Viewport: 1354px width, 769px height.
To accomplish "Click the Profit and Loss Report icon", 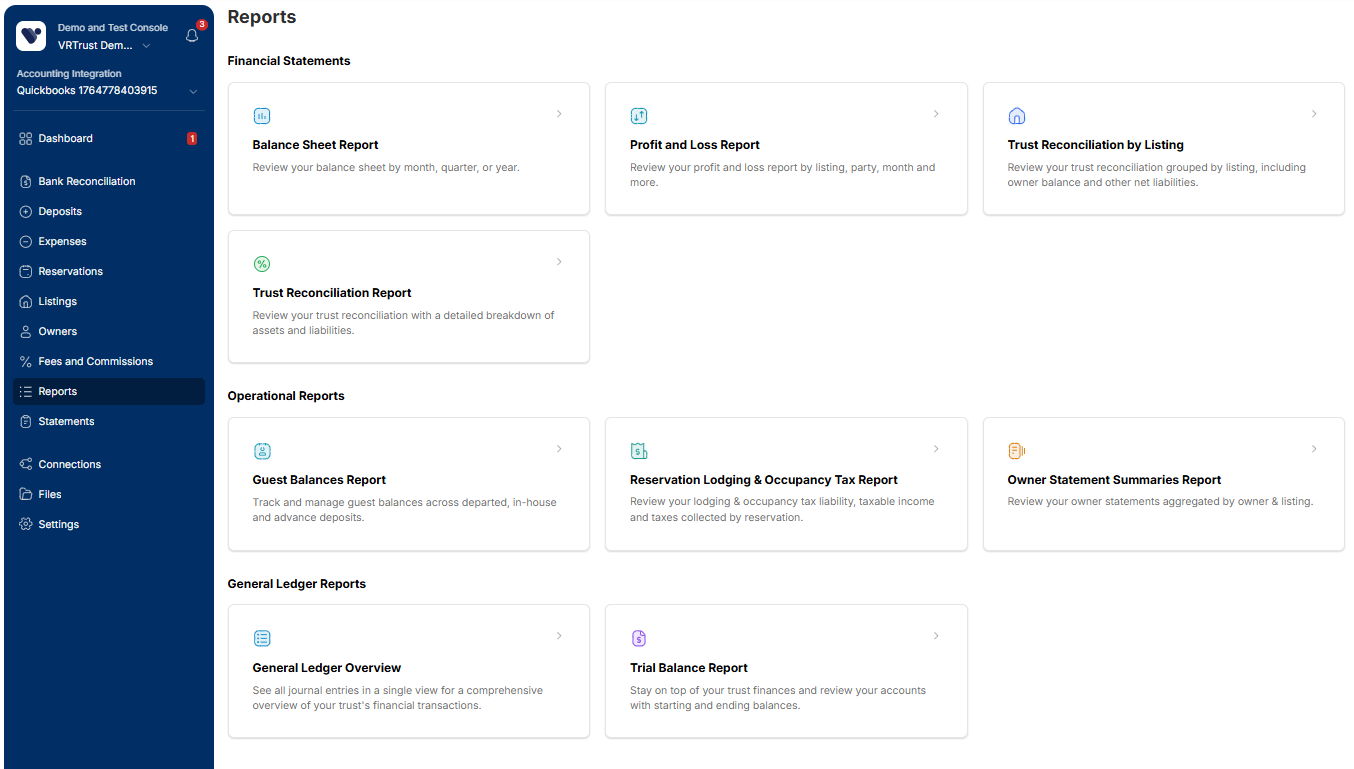I will coord(639,116).
